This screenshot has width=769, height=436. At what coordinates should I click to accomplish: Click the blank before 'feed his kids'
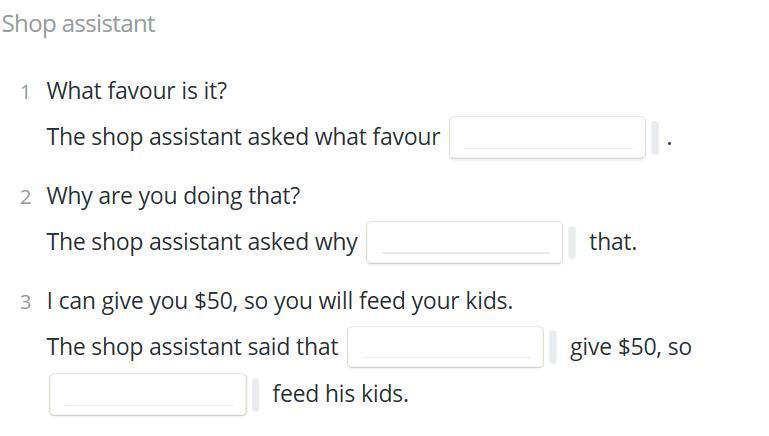(148, 394)
